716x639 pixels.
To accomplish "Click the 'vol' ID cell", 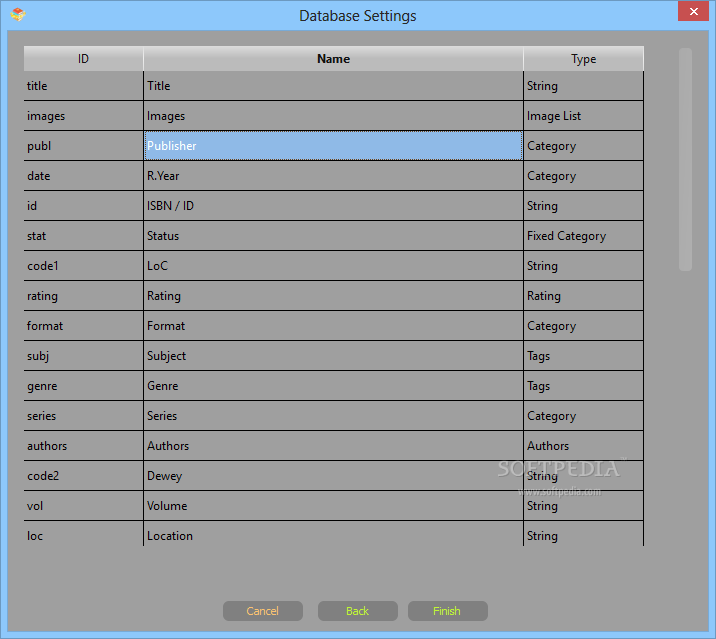I will click(x=84, y=506).
